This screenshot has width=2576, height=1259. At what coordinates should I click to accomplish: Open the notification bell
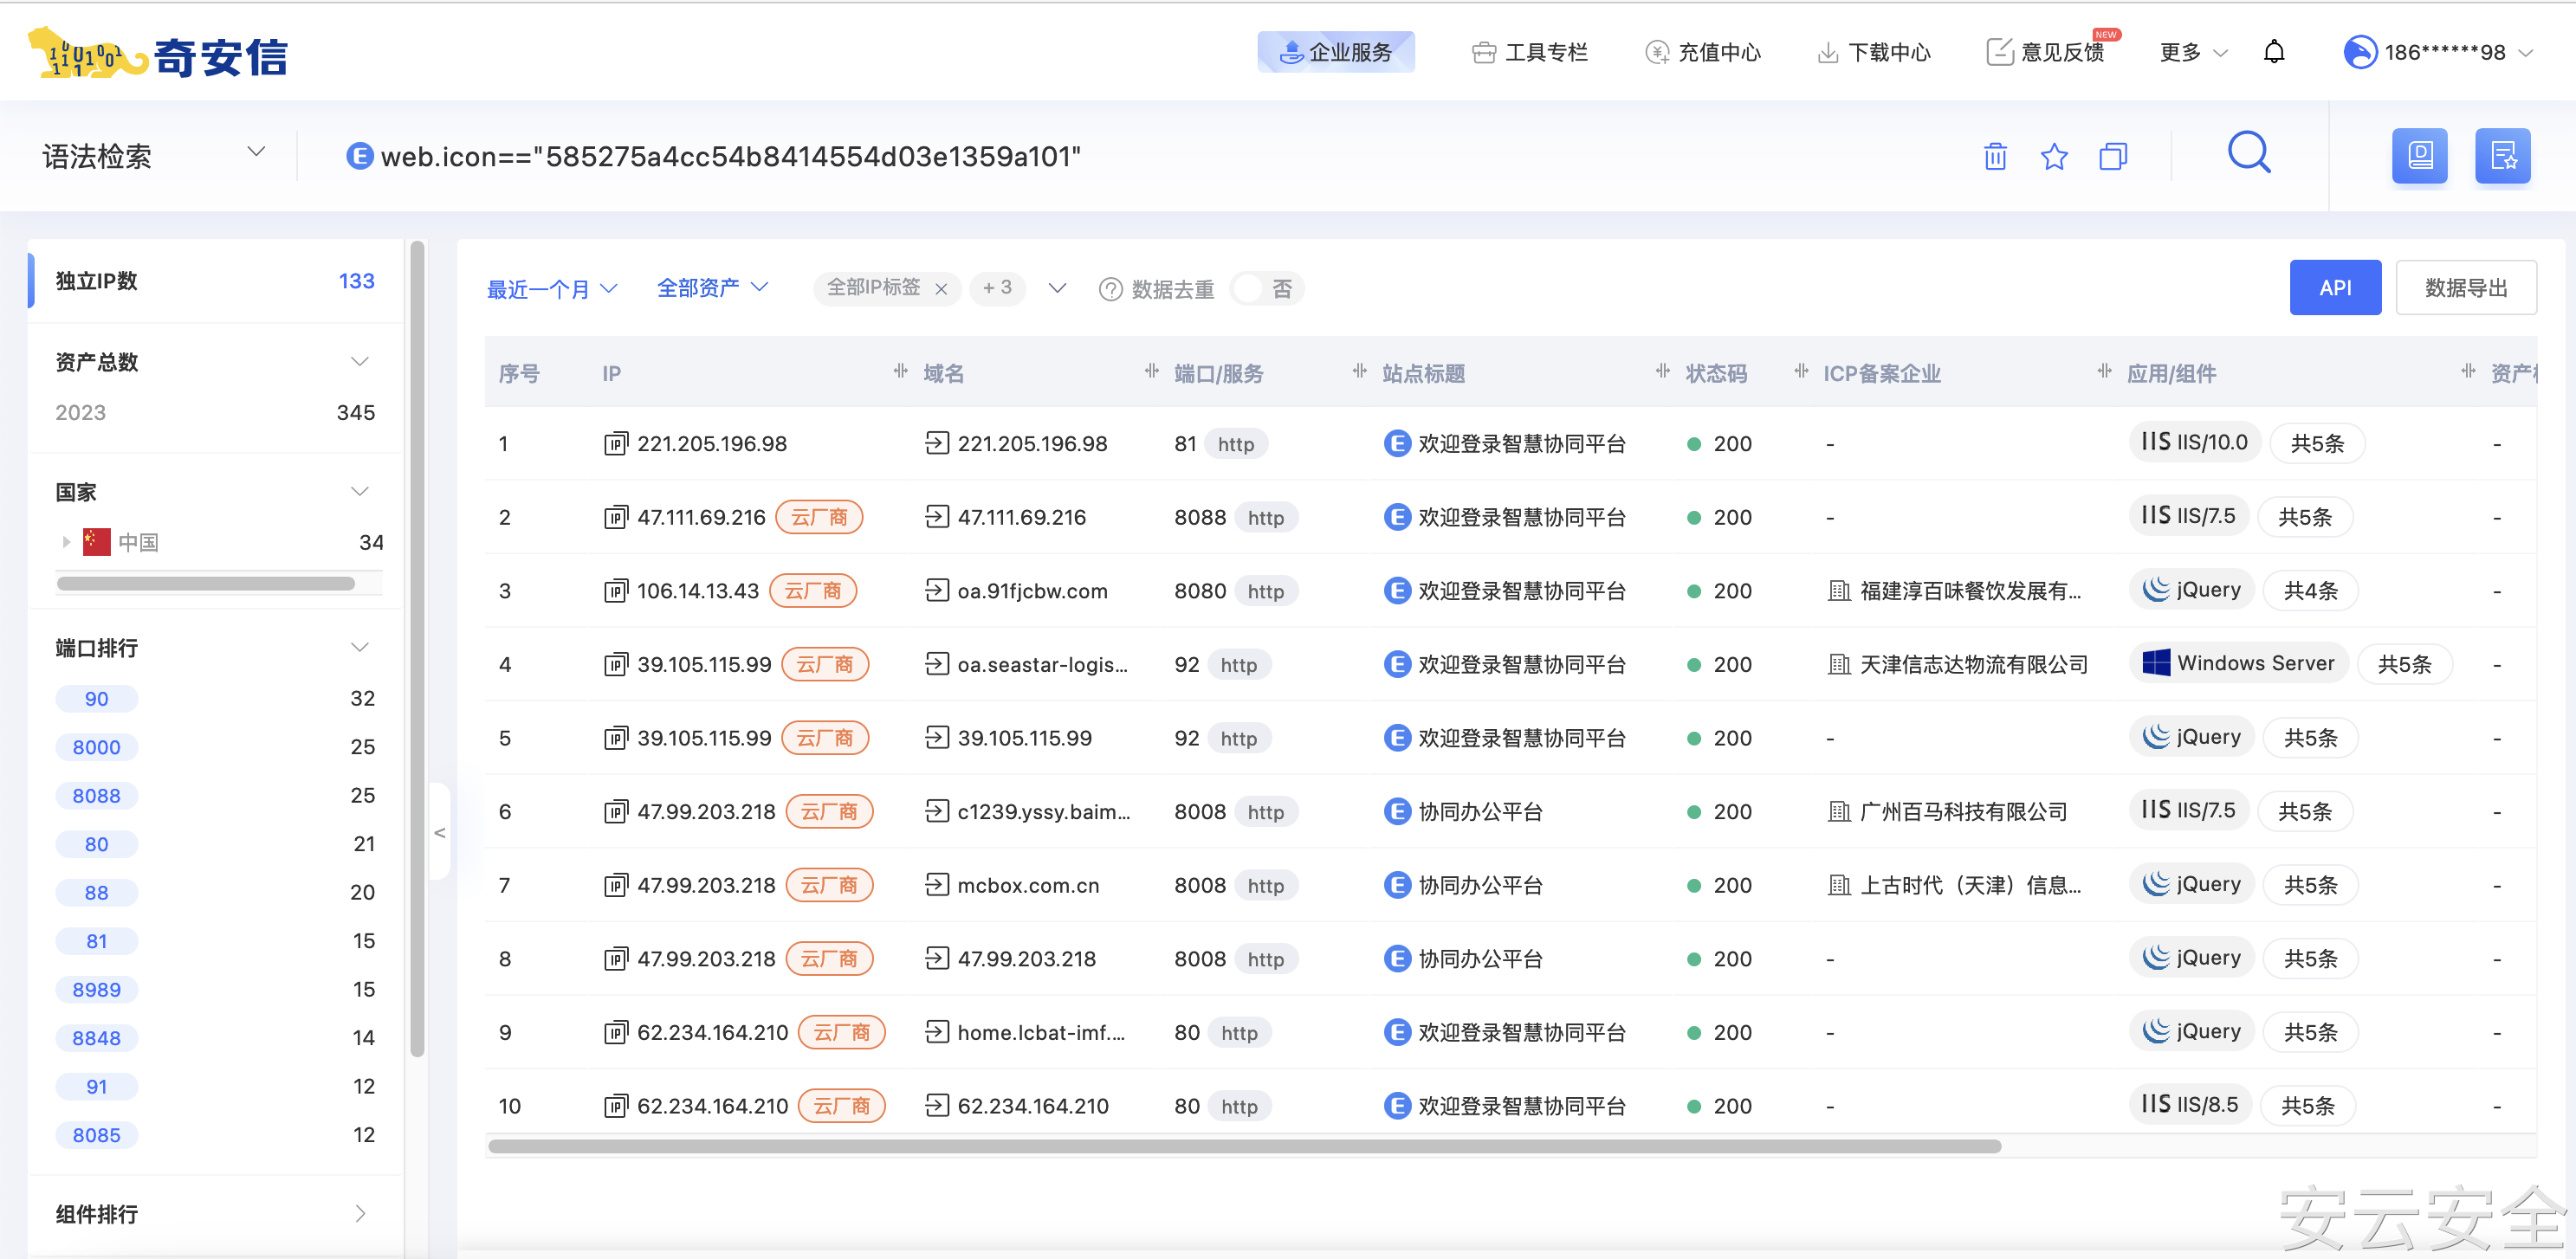2274,52
